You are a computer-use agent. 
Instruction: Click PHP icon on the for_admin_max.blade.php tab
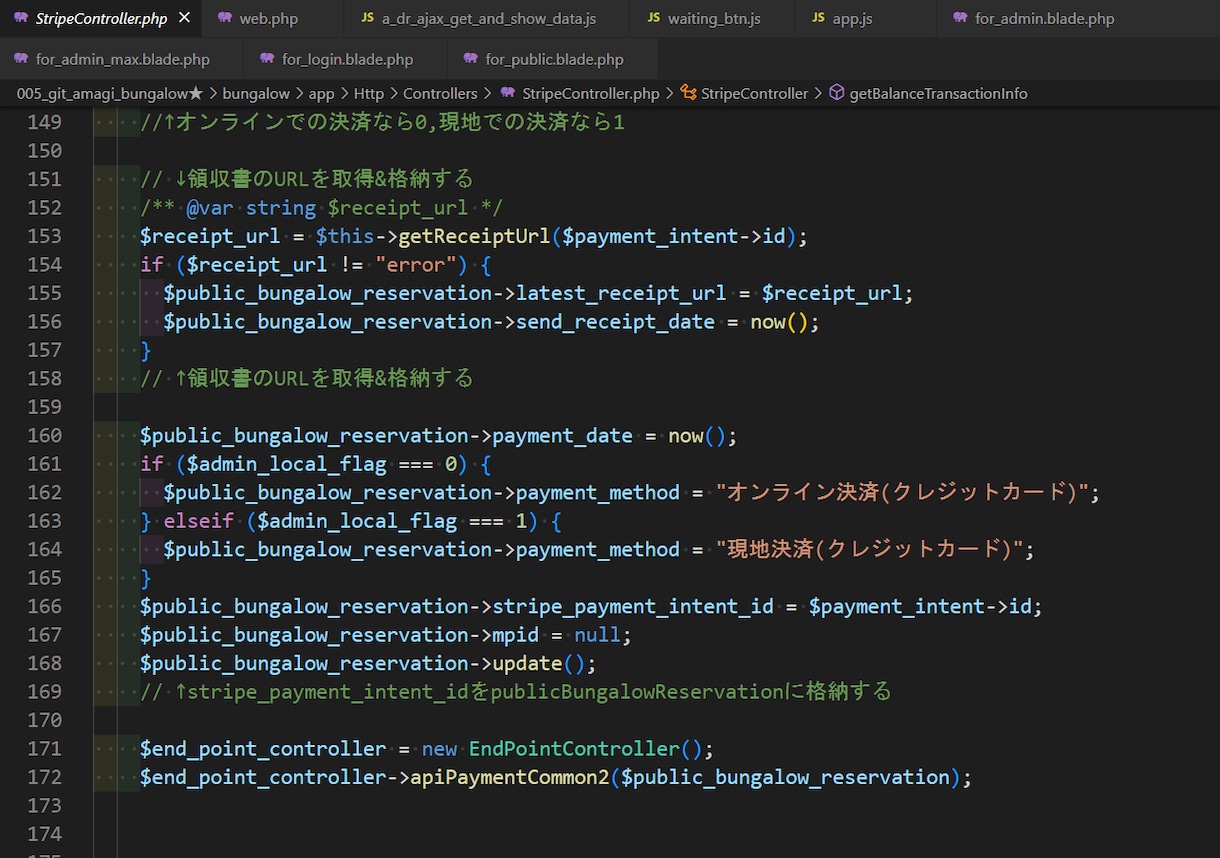(20, 59)
